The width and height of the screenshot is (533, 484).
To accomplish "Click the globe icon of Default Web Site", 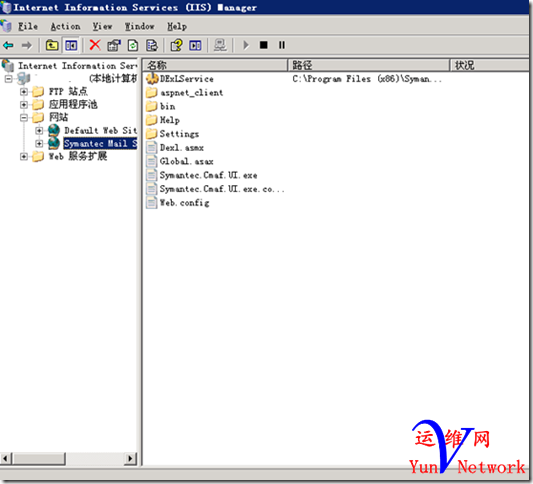I will click(x=54, y=130).
